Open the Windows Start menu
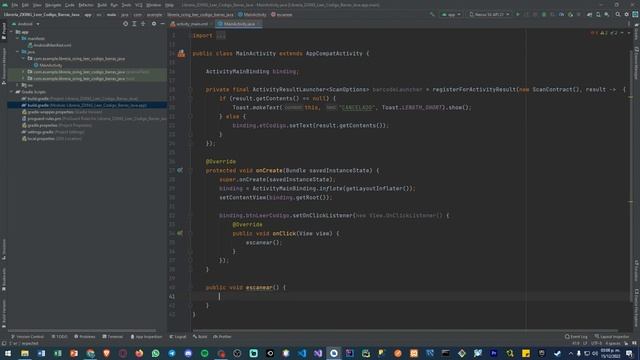This screenshot has width=640, height=360. (x=8, y=353)
